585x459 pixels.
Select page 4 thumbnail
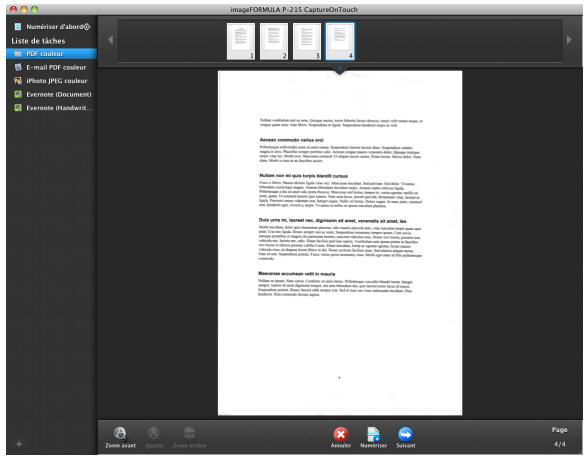340,41
